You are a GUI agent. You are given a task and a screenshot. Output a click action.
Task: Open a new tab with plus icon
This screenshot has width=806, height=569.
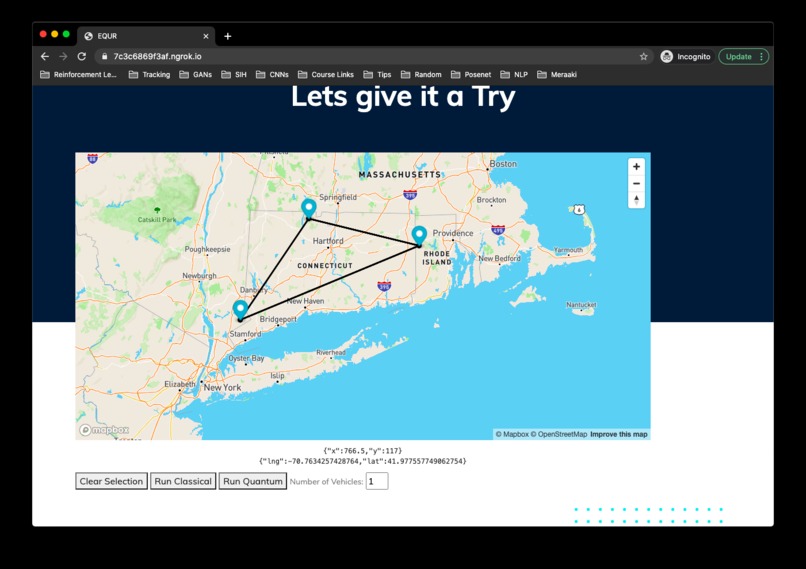[228, 36]
